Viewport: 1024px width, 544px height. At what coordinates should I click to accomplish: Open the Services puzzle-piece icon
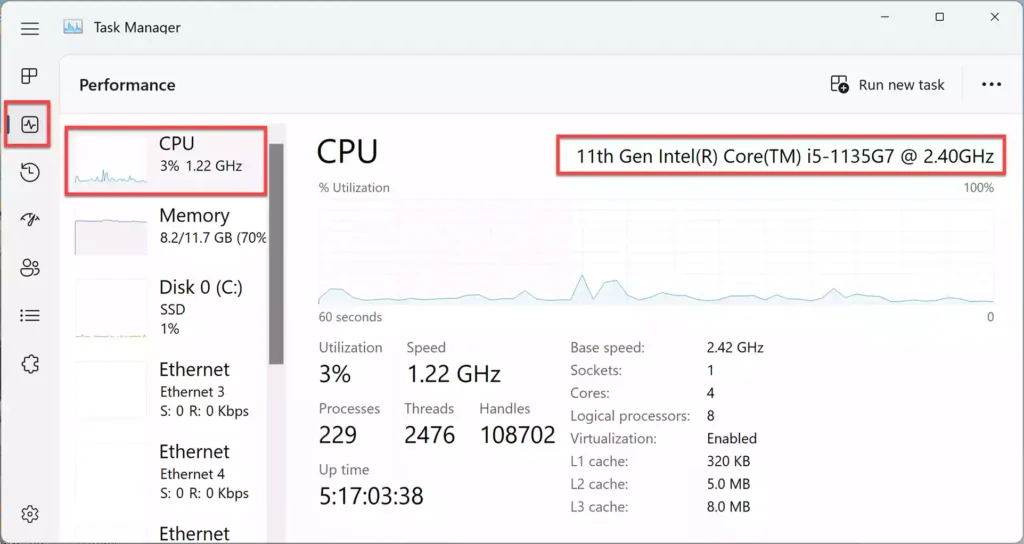(29, 364)
